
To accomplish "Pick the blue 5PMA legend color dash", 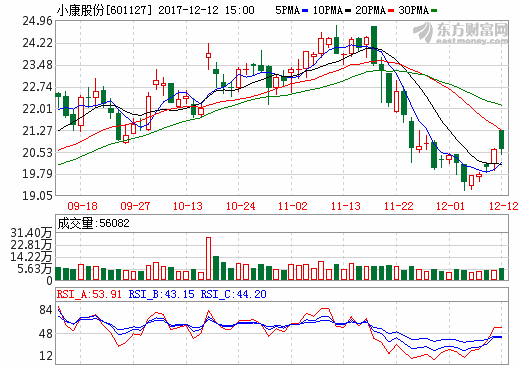I will [305, 11].
